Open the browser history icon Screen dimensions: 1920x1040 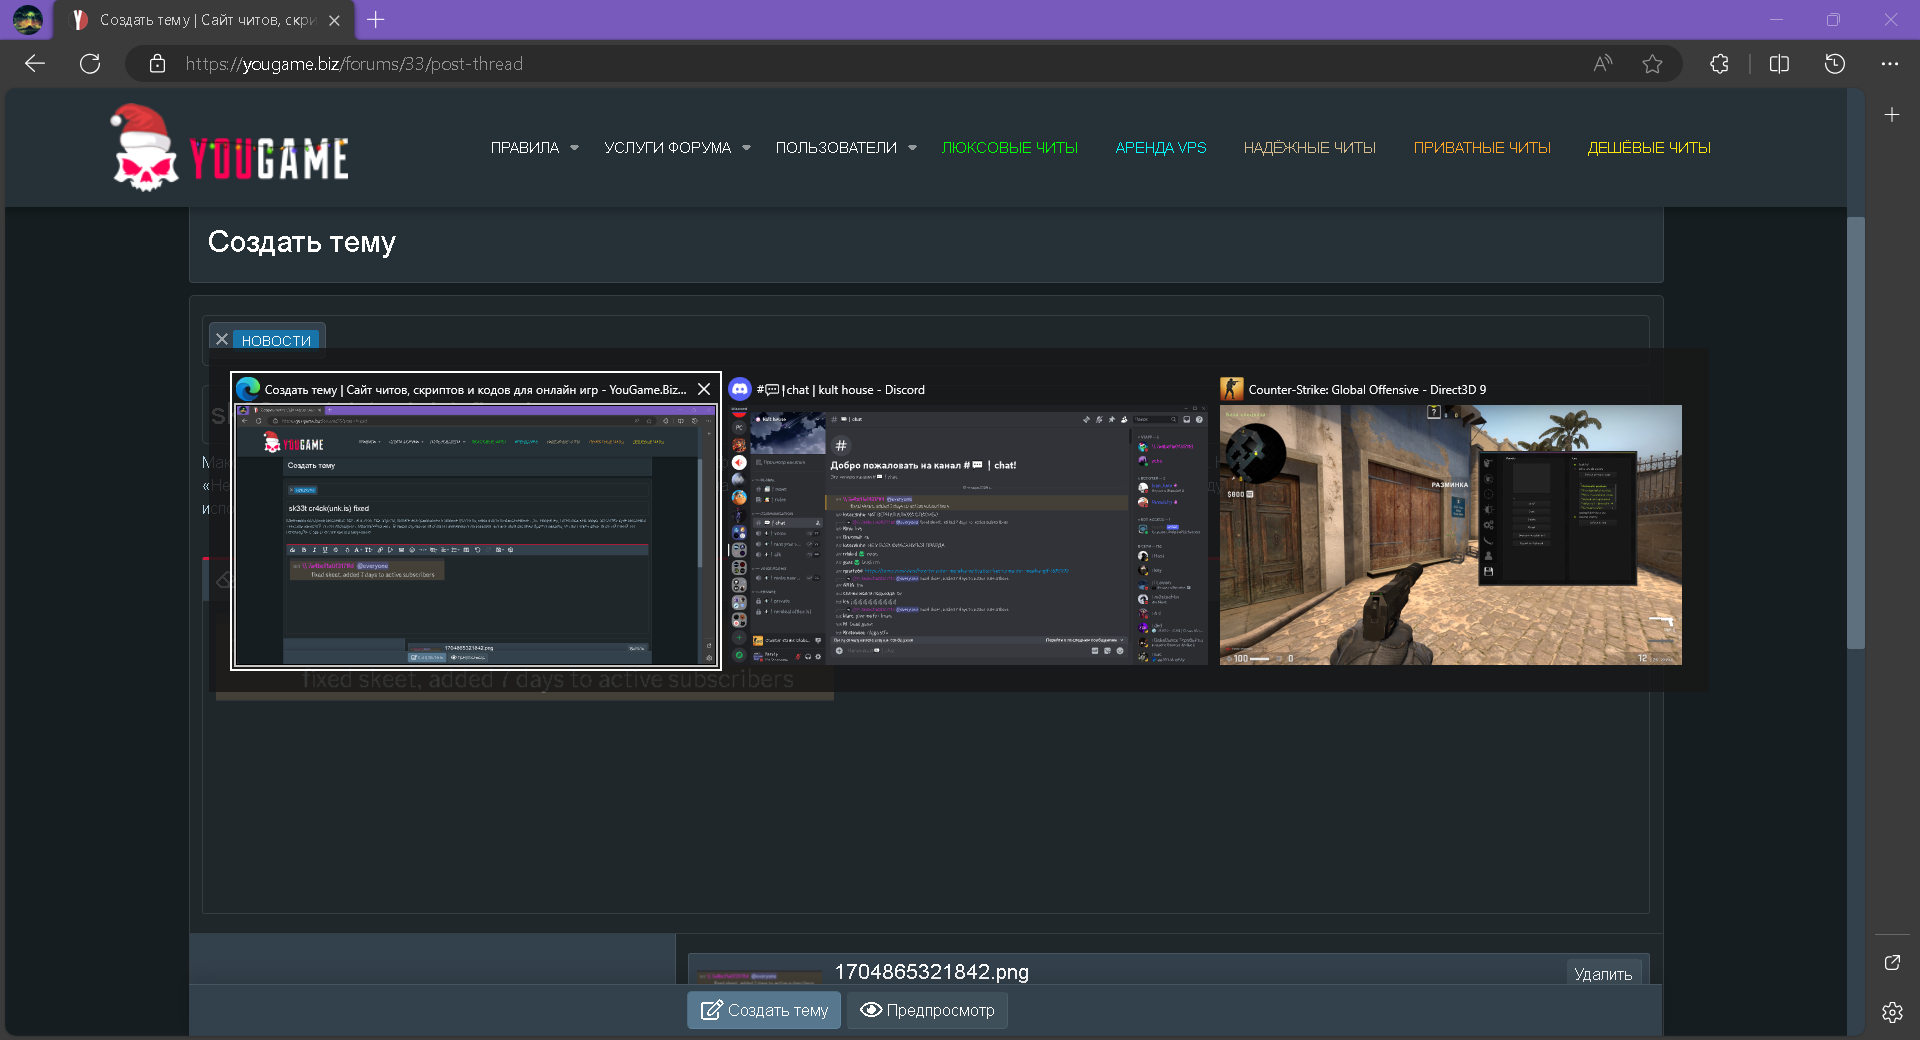[1835, 64]
